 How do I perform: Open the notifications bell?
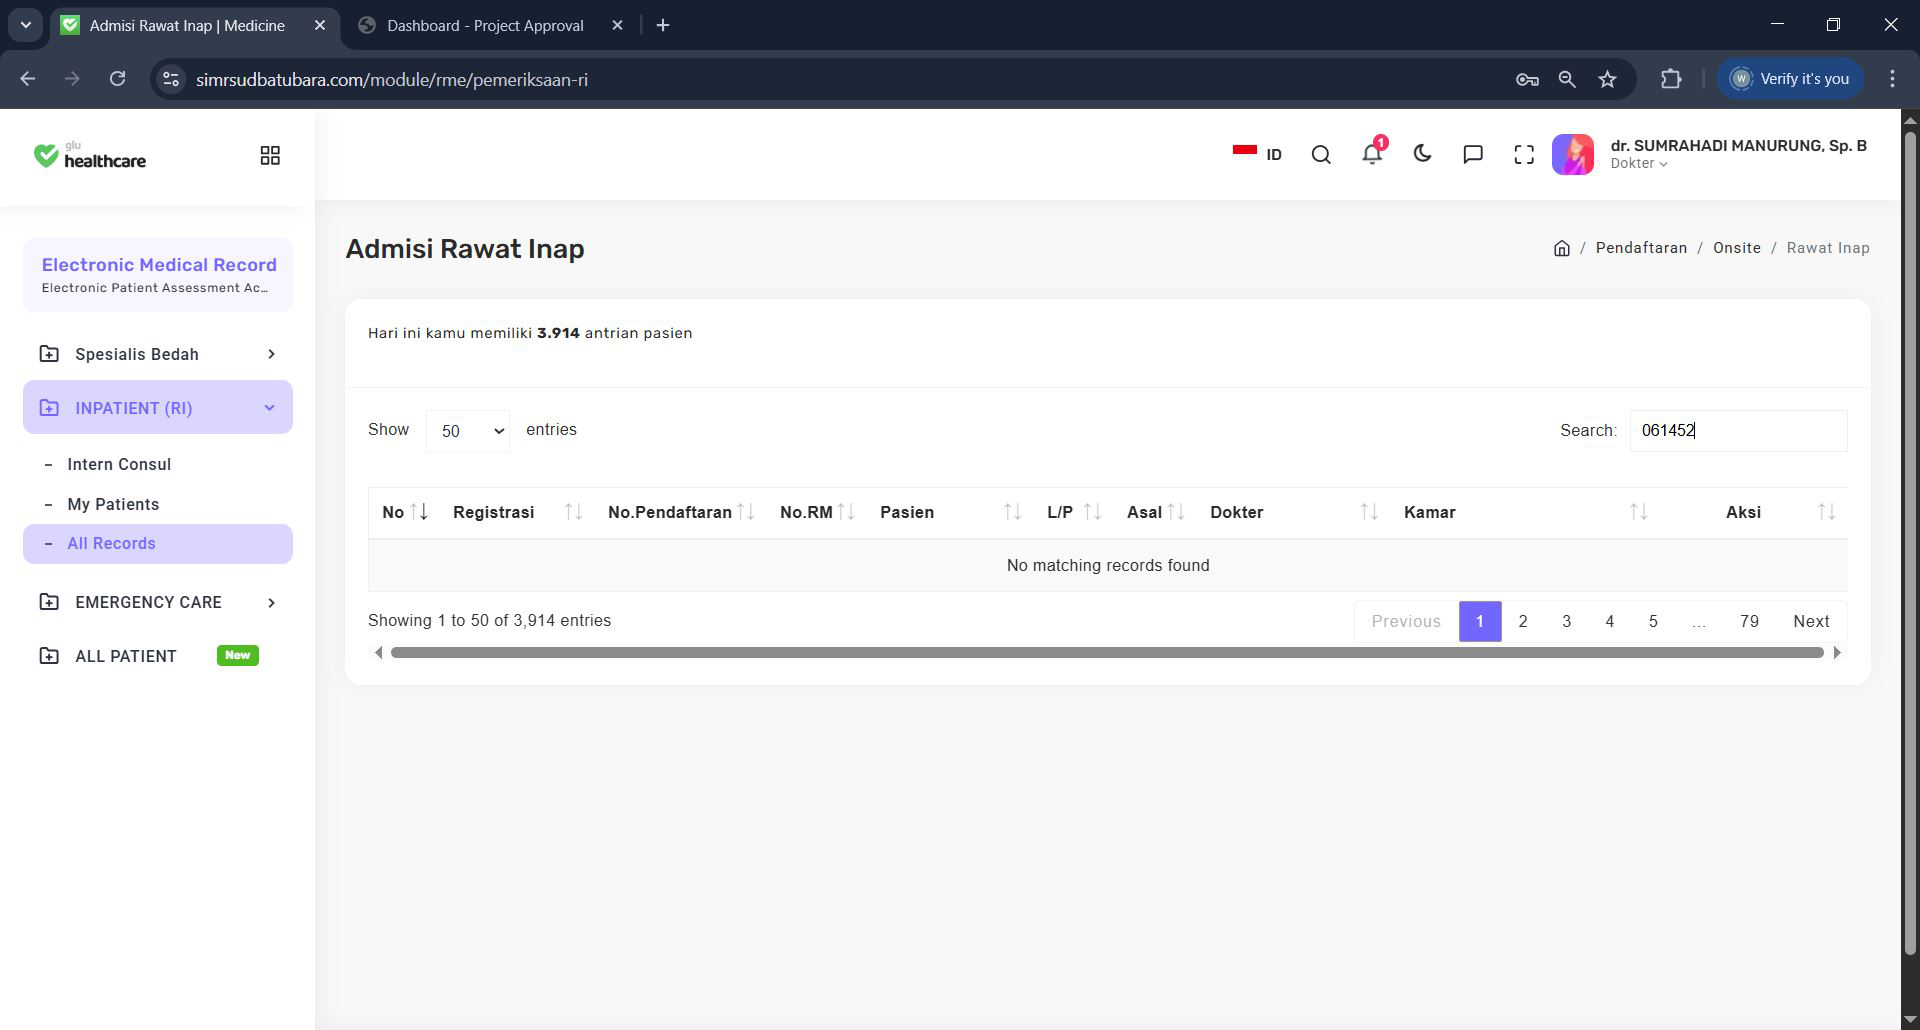(1372, 153)
